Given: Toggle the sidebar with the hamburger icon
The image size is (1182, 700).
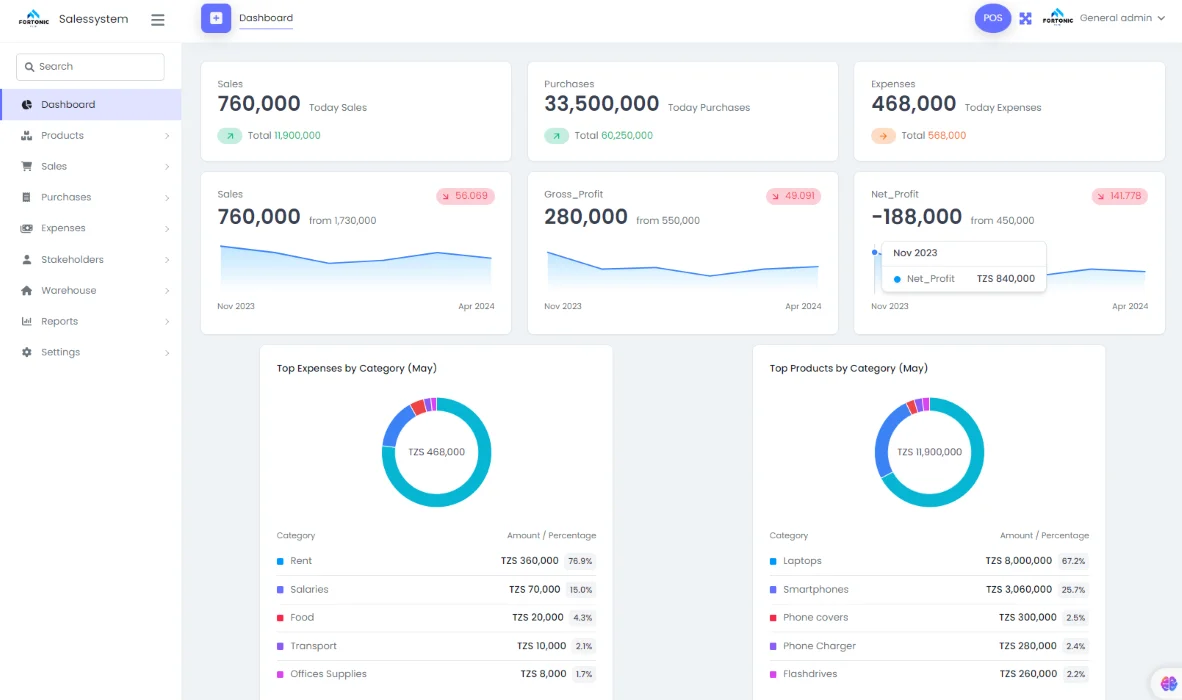Looking at the screenshot, I should click(x=157, y=18).
